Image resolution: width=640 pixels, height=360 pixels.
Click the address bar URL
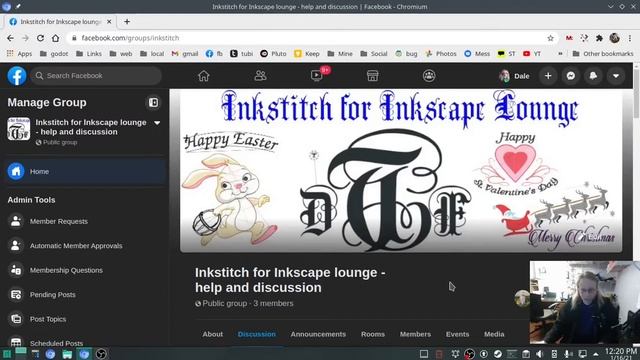click(x=130, y=38)
